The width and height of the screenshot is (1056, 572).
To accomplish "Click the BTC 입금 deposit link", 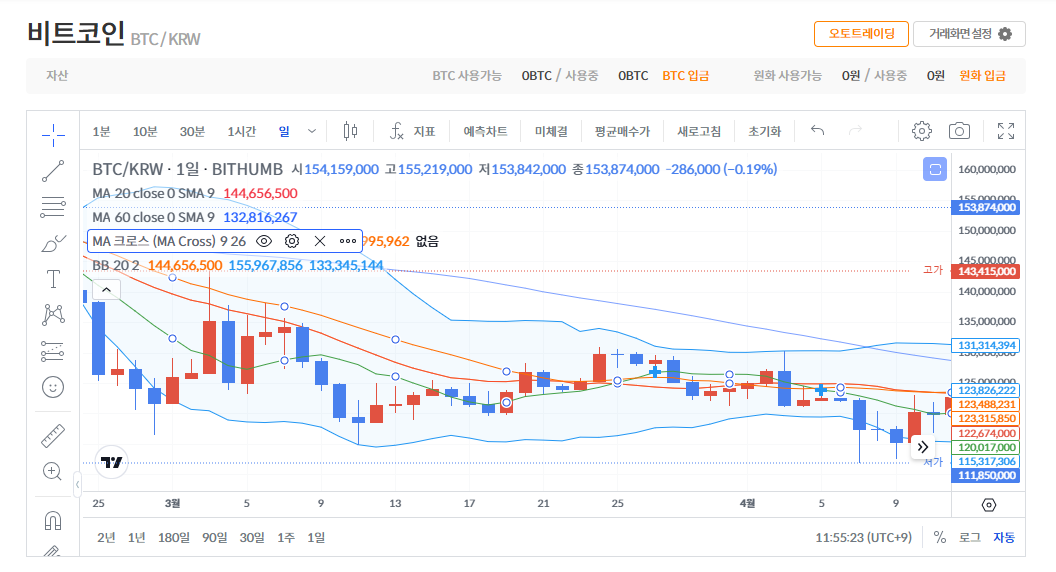I will [686, 75].
